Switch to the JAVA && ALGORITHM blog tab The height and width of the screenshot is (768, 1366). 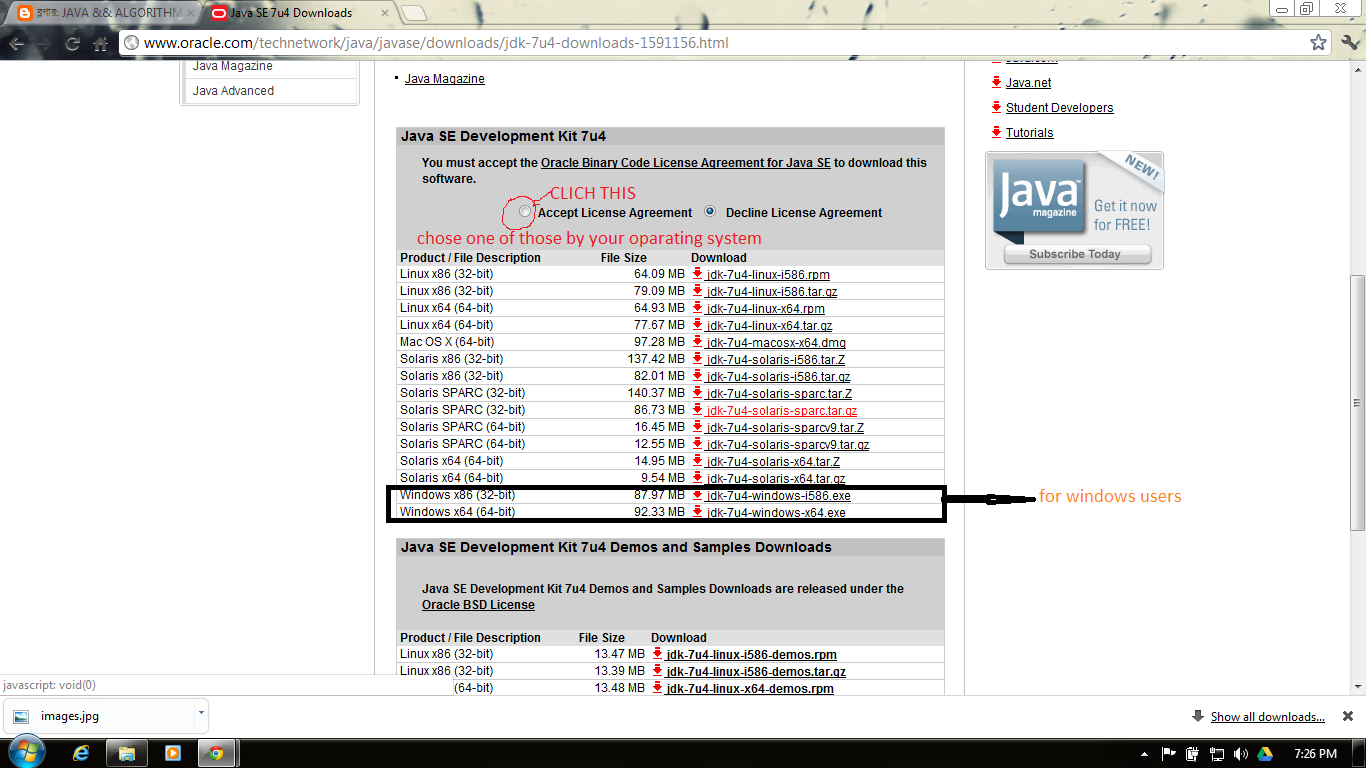tap(107, 13)
